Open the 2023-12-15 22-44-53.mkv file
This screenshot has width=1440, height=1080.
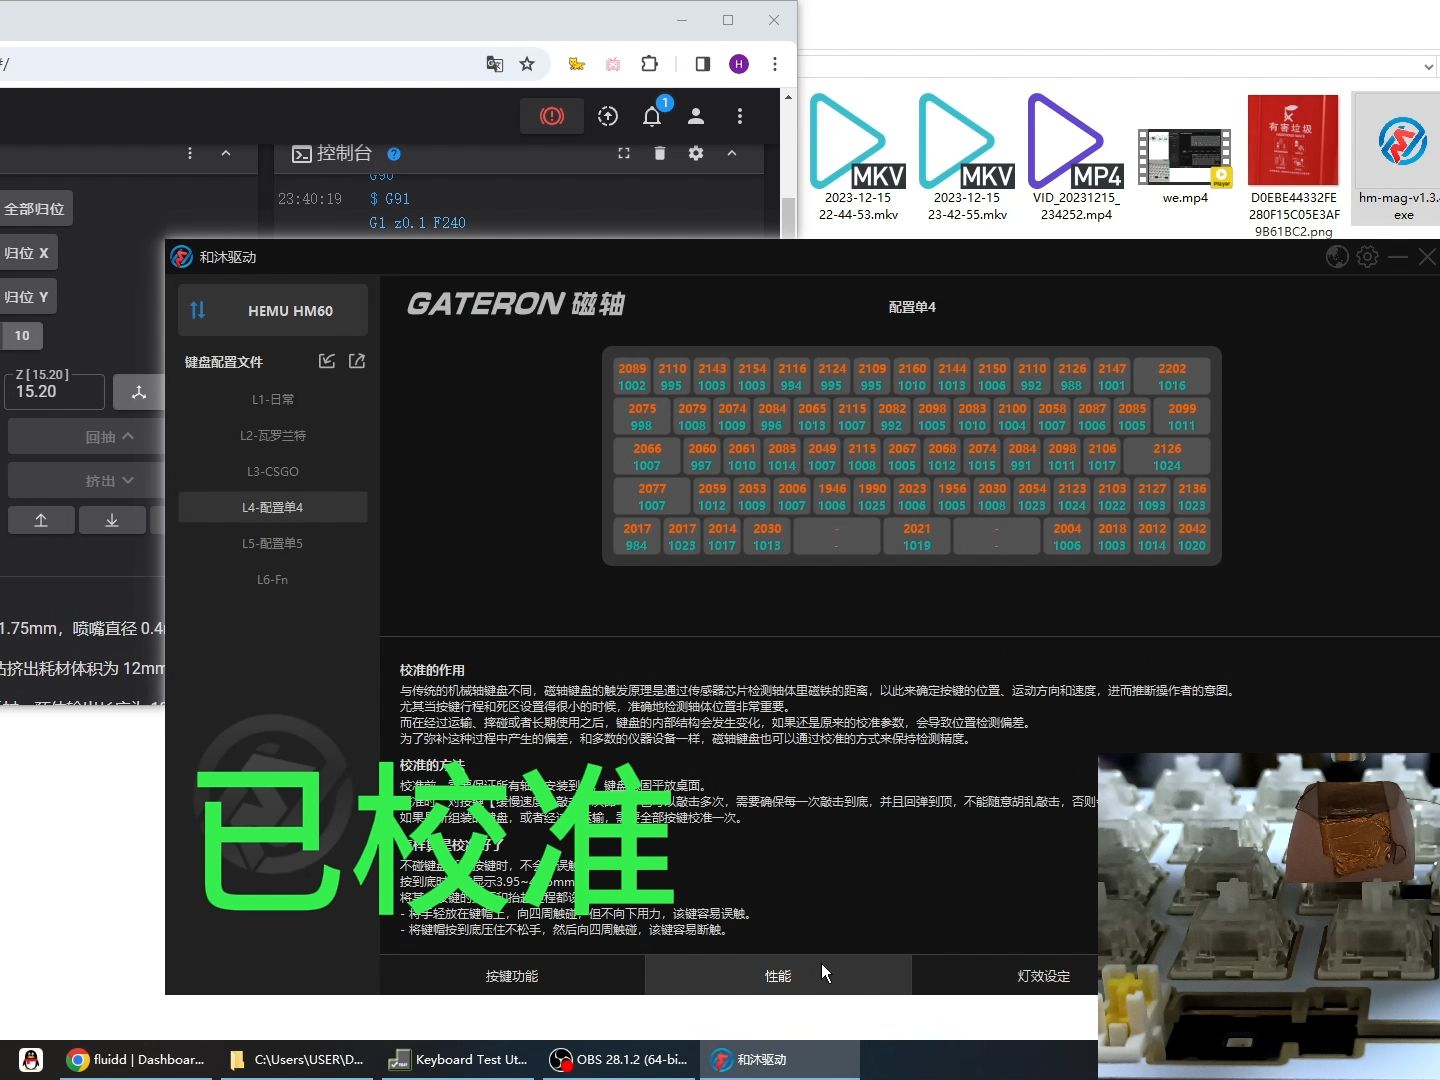[x=858, y=158]
